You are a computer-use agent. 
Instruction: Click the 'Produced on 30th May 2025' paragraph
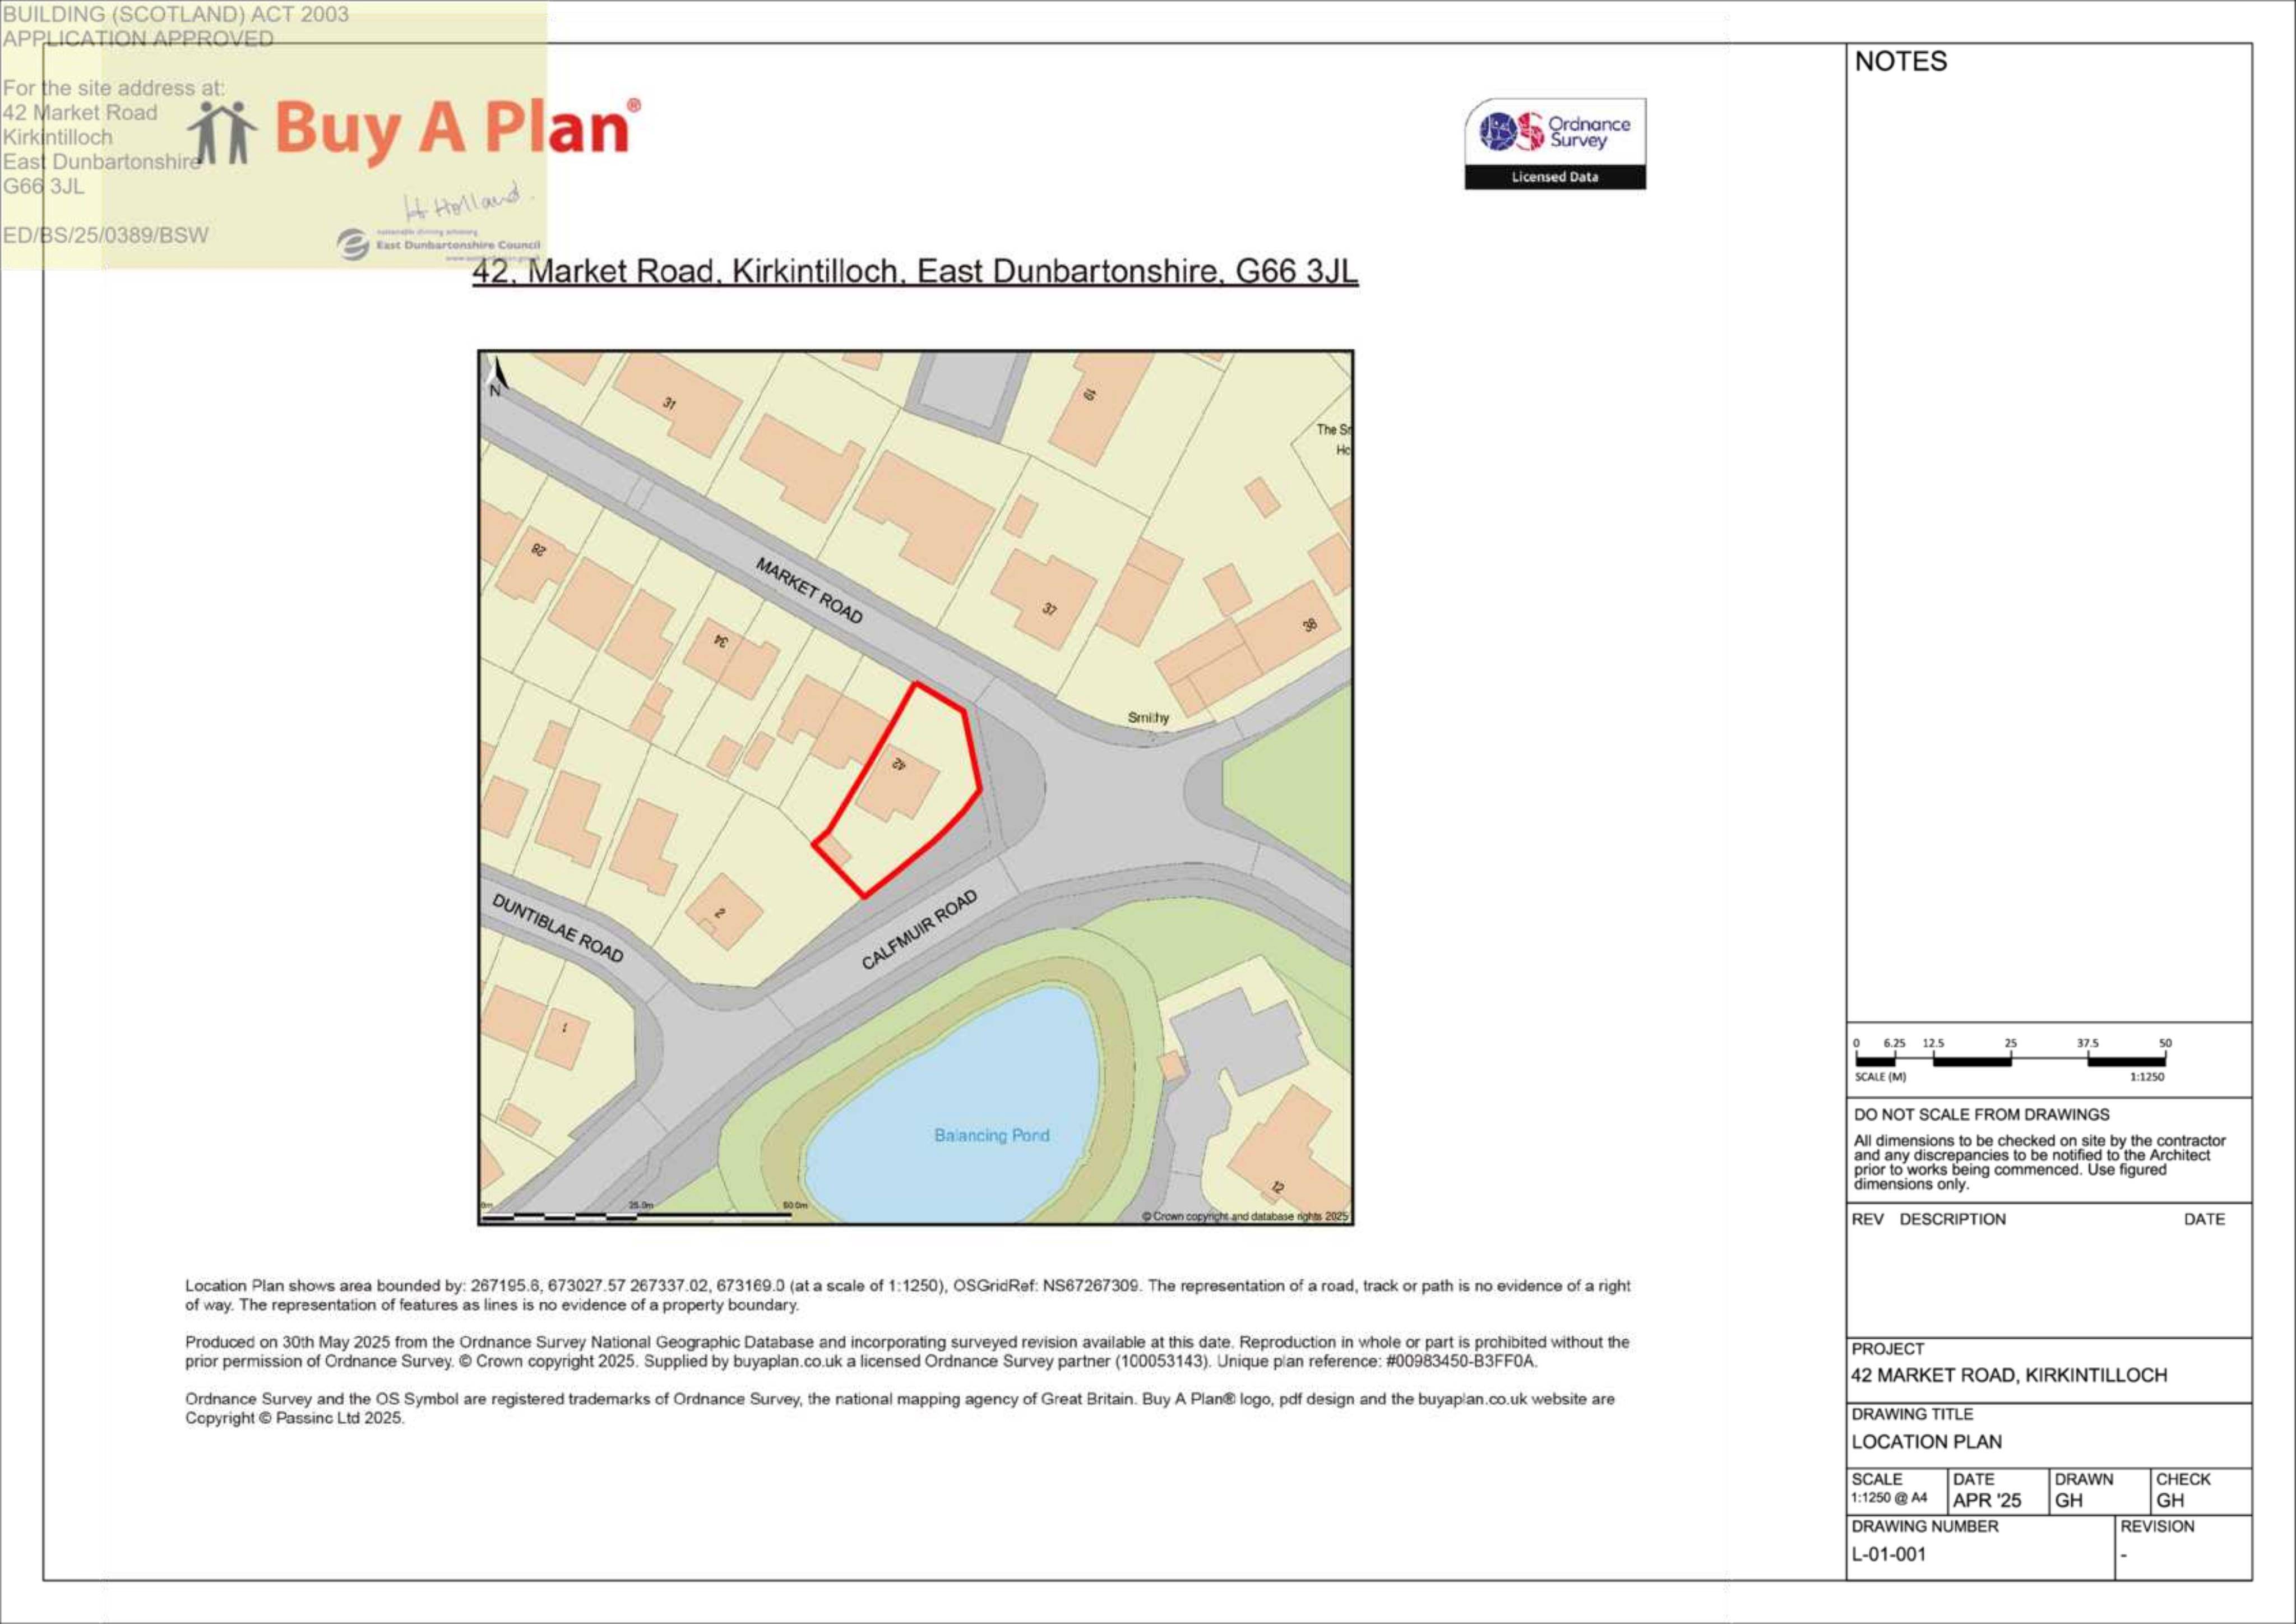[x=907, y=1352]
